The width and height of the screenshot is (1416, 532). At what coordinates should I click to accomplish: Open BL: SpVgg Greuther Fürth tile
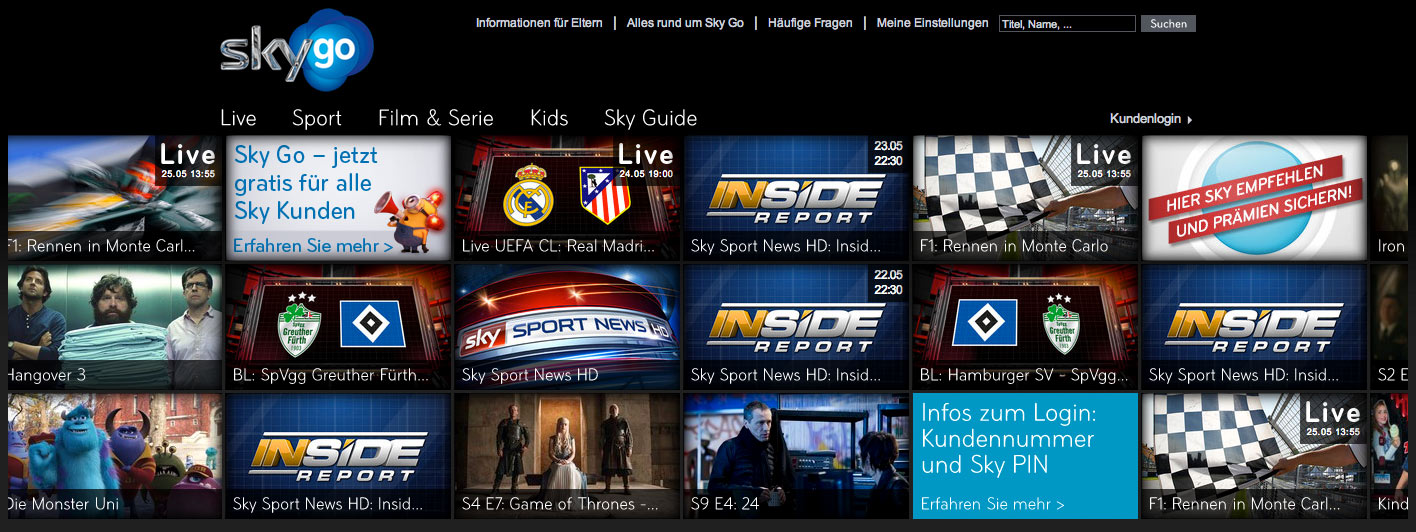tap(338, 327)
